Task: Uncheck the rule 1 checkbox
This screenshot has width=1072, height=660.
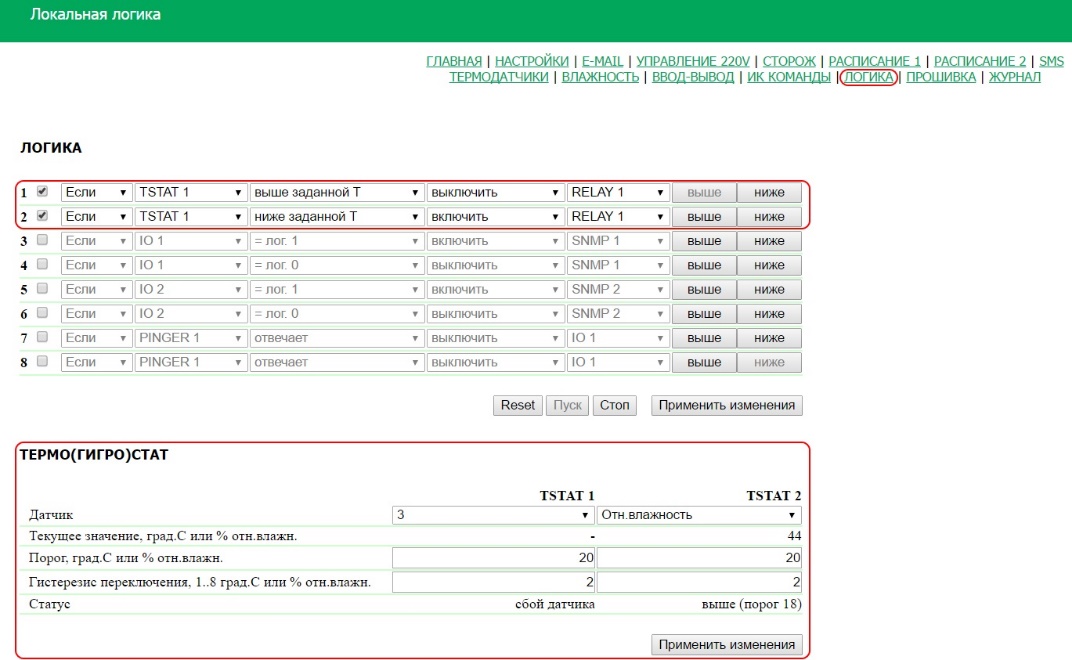Action: 42,192
